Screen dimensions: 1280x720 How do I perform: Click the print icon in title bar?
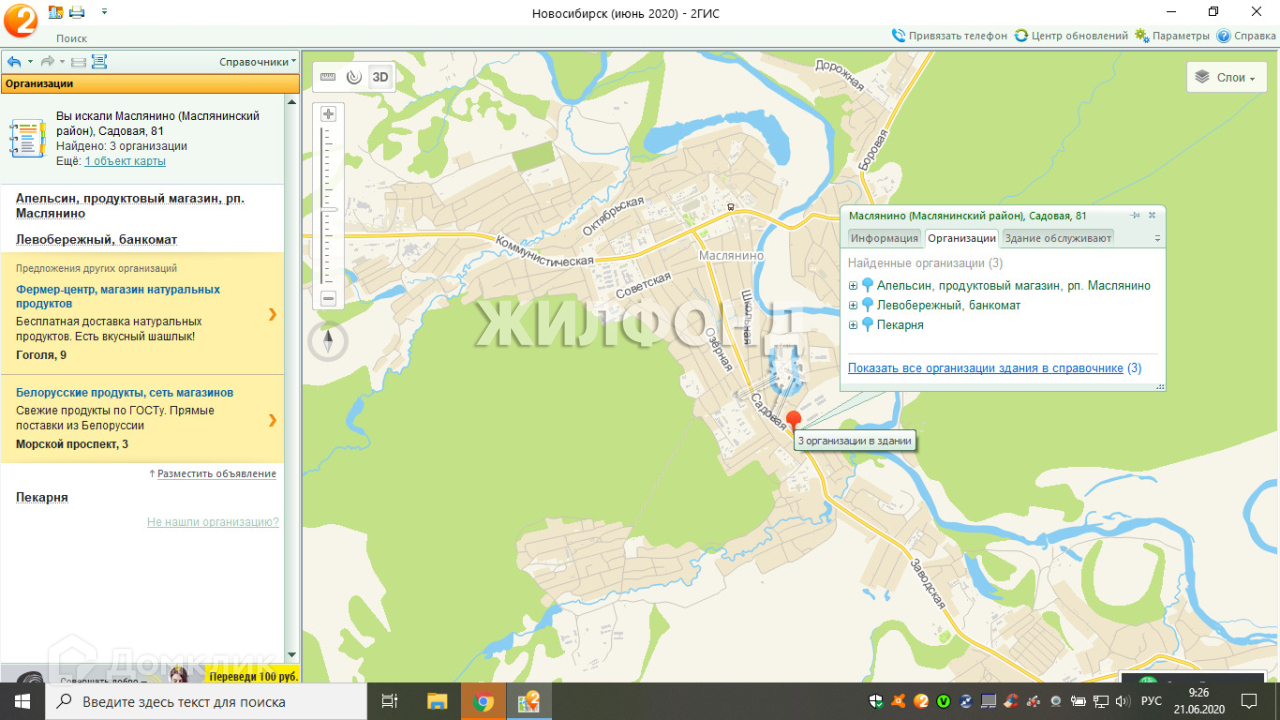pyautogui.click(x=77, y=12)
